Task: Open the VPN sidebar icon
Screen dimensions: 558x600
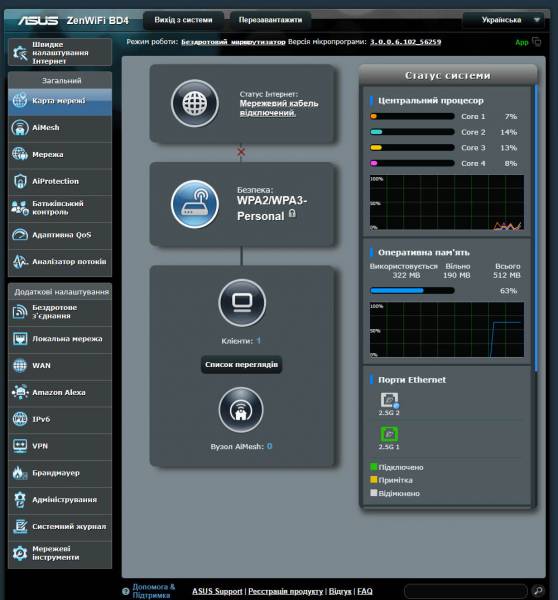Action: (x=20, y=446)
